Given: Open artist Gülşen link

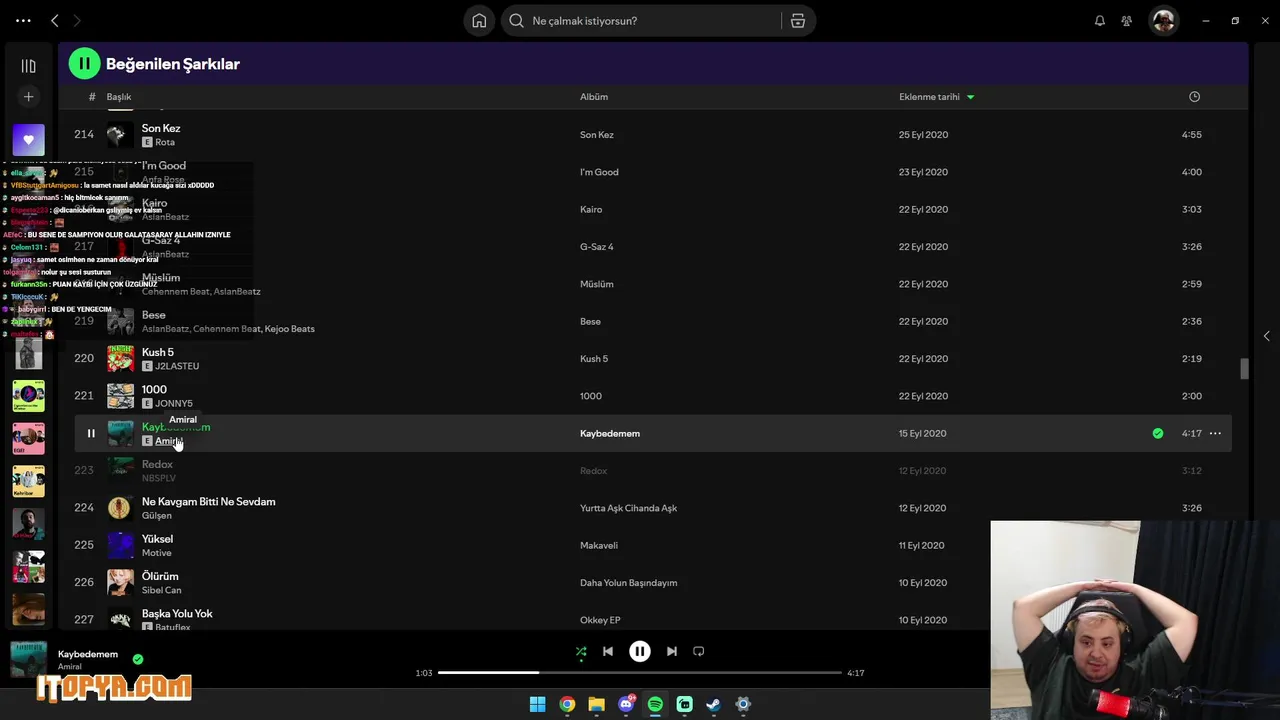Looking at the screenshot, I should (x=157, y=516).
